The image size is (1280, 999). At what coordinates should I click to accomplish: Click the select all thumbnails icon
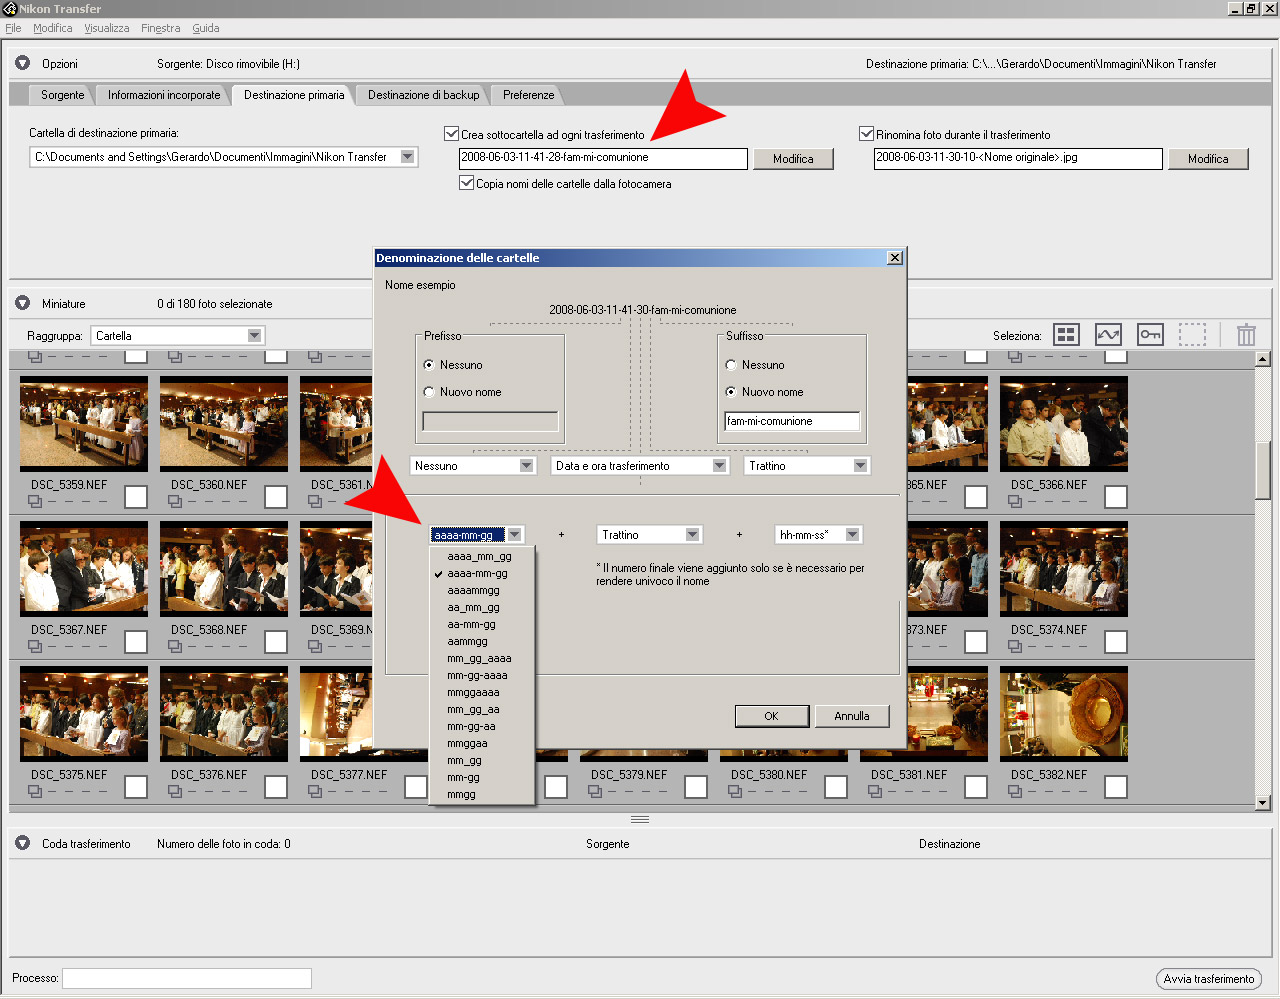(x=1067, y=335)
